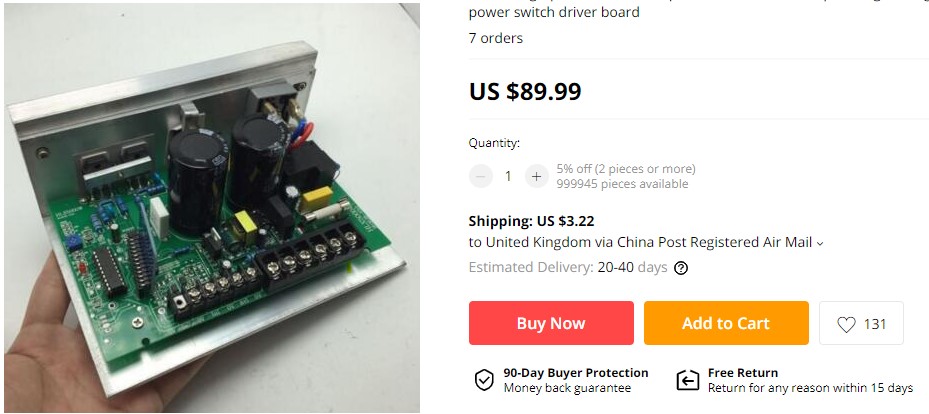Click the 7 orders count
Screen dimensions: 929x414
click(x=496, y=38)
